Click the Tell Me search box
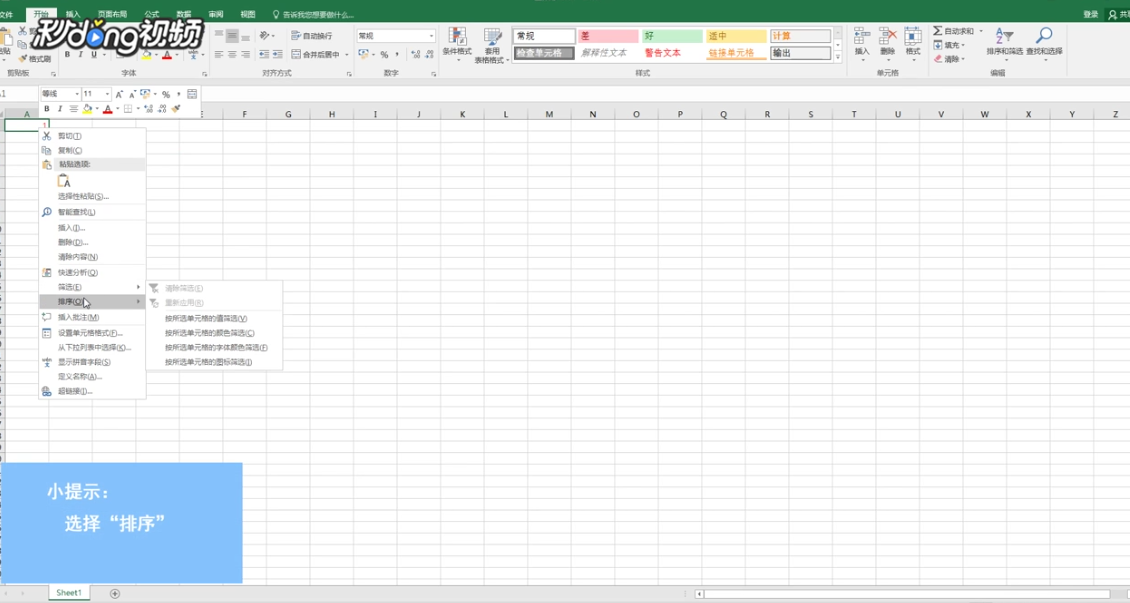 click(x=313, y=14)
